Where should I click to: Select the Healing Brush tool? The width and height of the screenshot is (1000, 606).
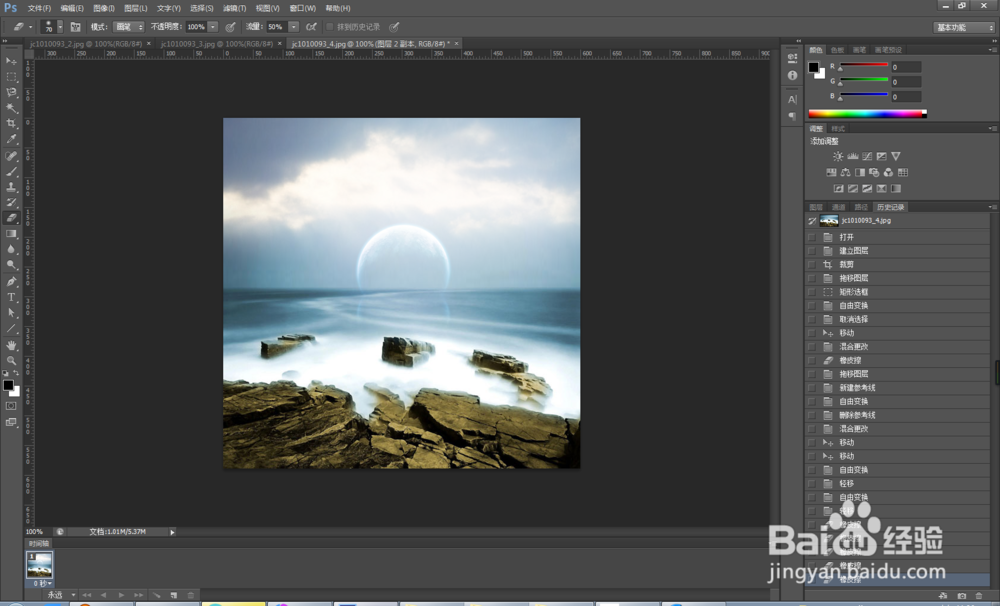point(11,156)
